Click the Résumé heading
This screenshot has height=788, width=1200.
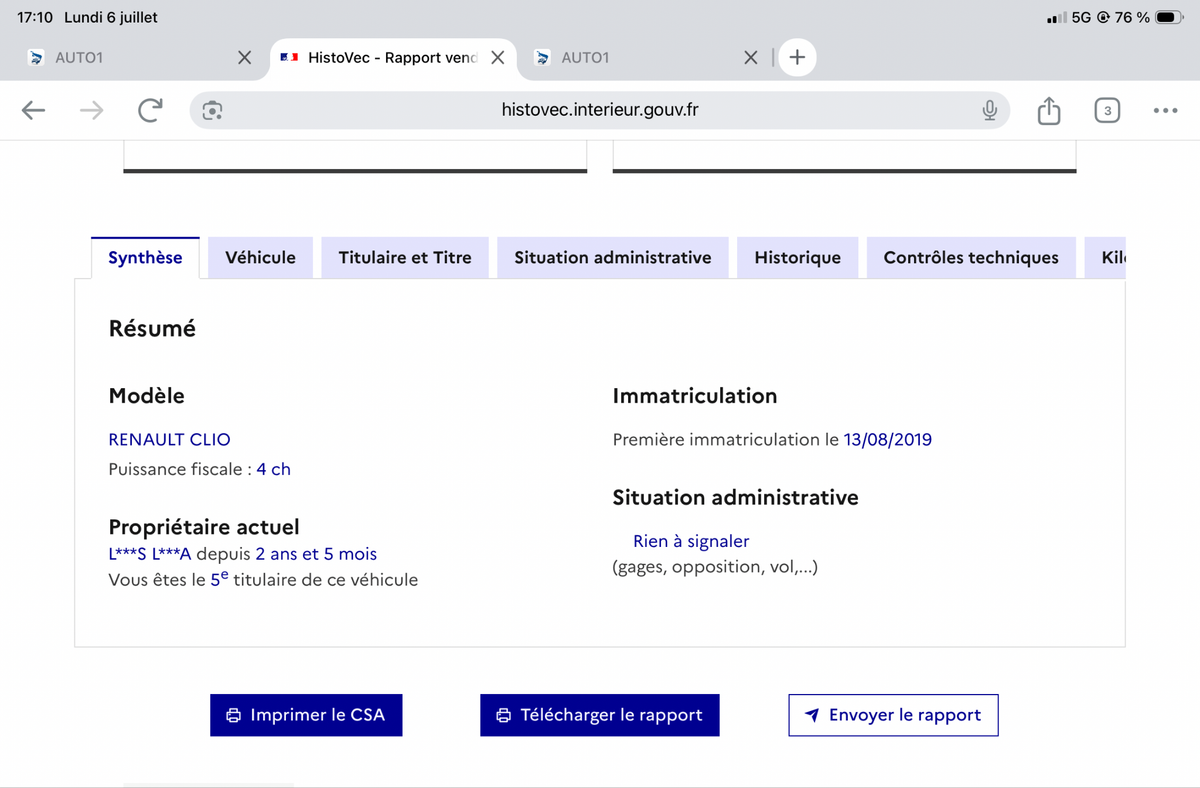click(x=152, y=328)
